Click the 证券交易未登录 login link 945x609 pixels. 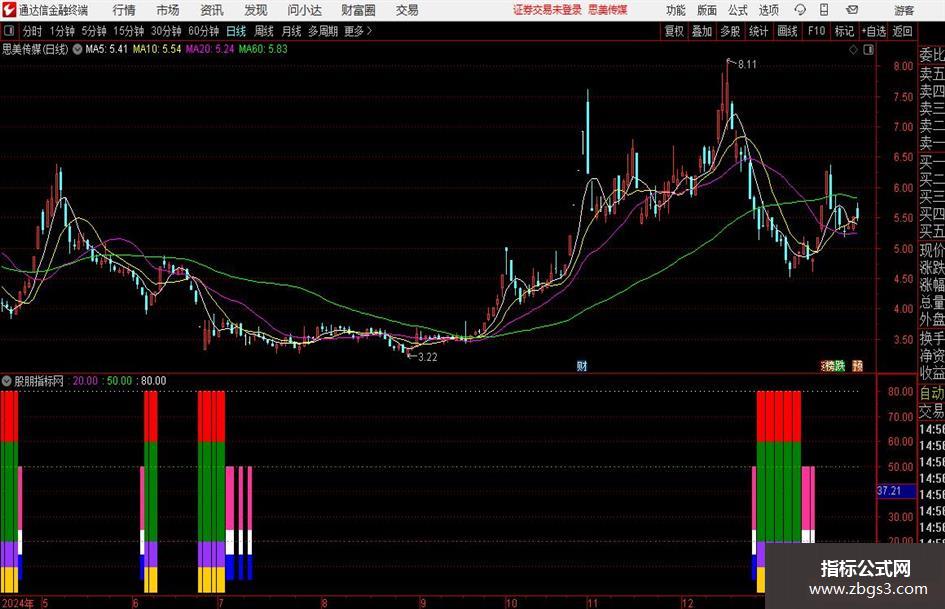(547, 10)
